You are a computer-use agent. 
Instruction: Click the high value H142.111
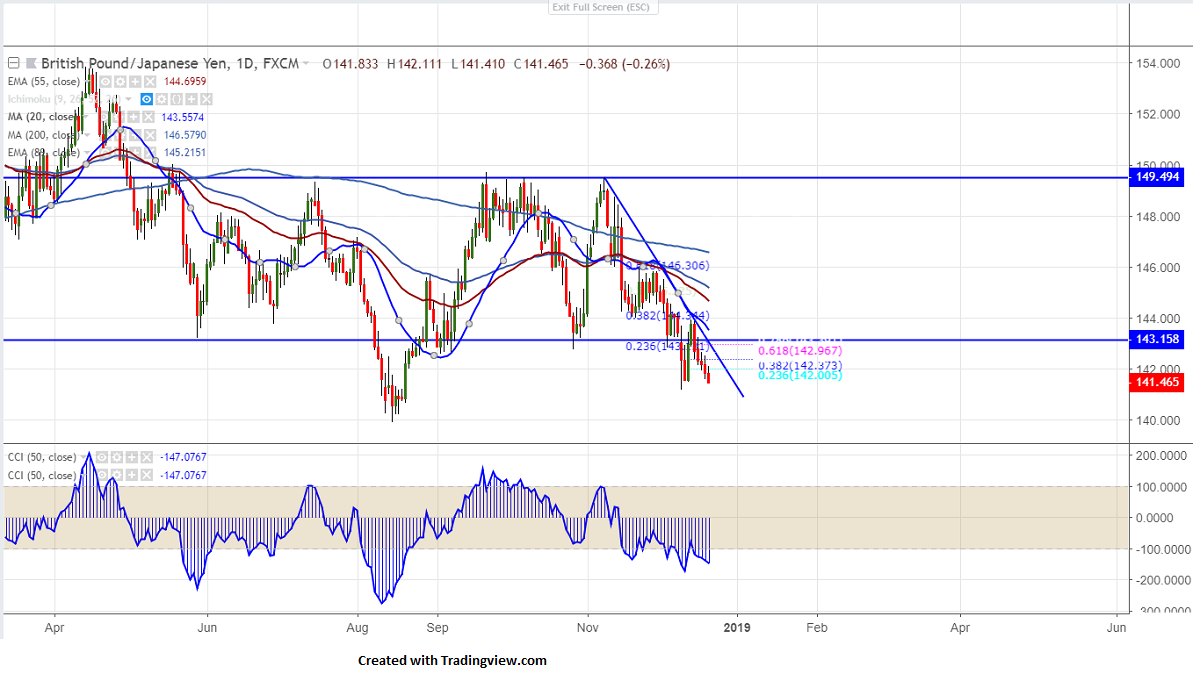(414, 64)
